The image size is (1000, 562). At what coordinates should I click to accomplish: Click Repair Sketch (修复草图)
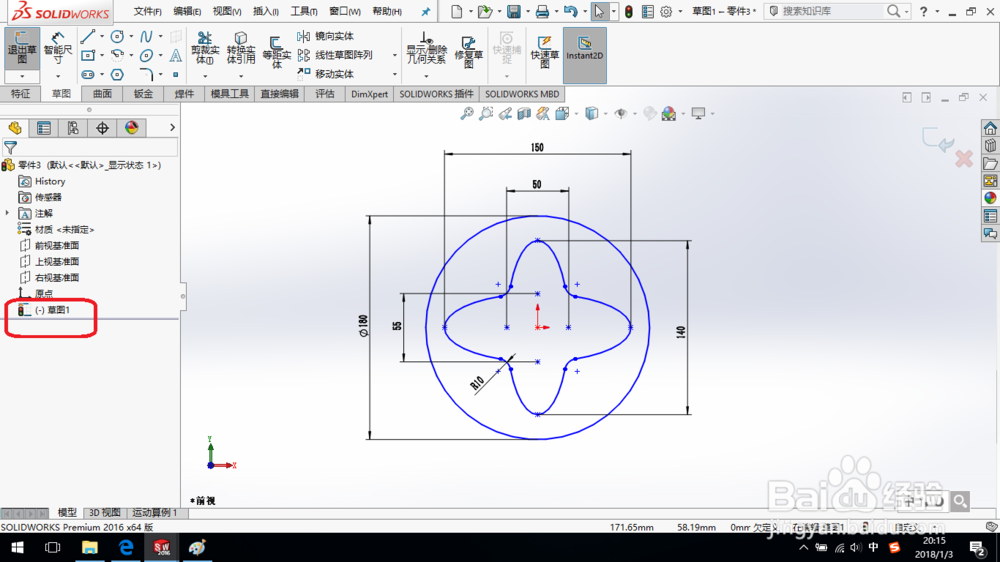point(468,51)
